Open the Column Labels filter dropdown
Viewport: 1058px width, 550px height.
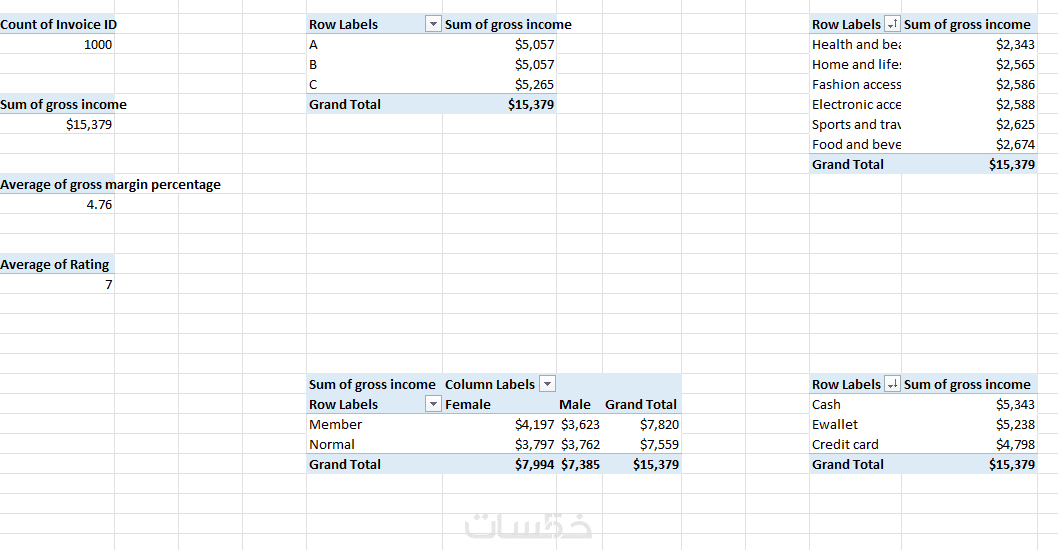(548, 384)
